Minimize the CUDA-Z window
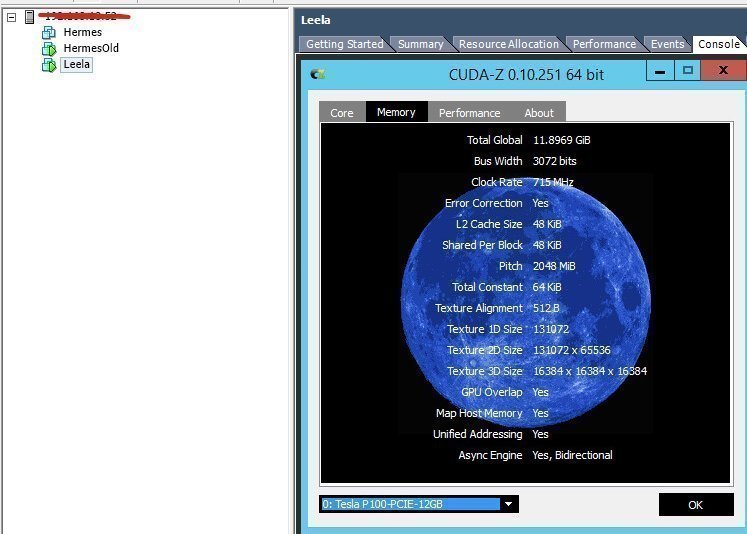This screenshot has width=747, height=534. coord(659,71)
